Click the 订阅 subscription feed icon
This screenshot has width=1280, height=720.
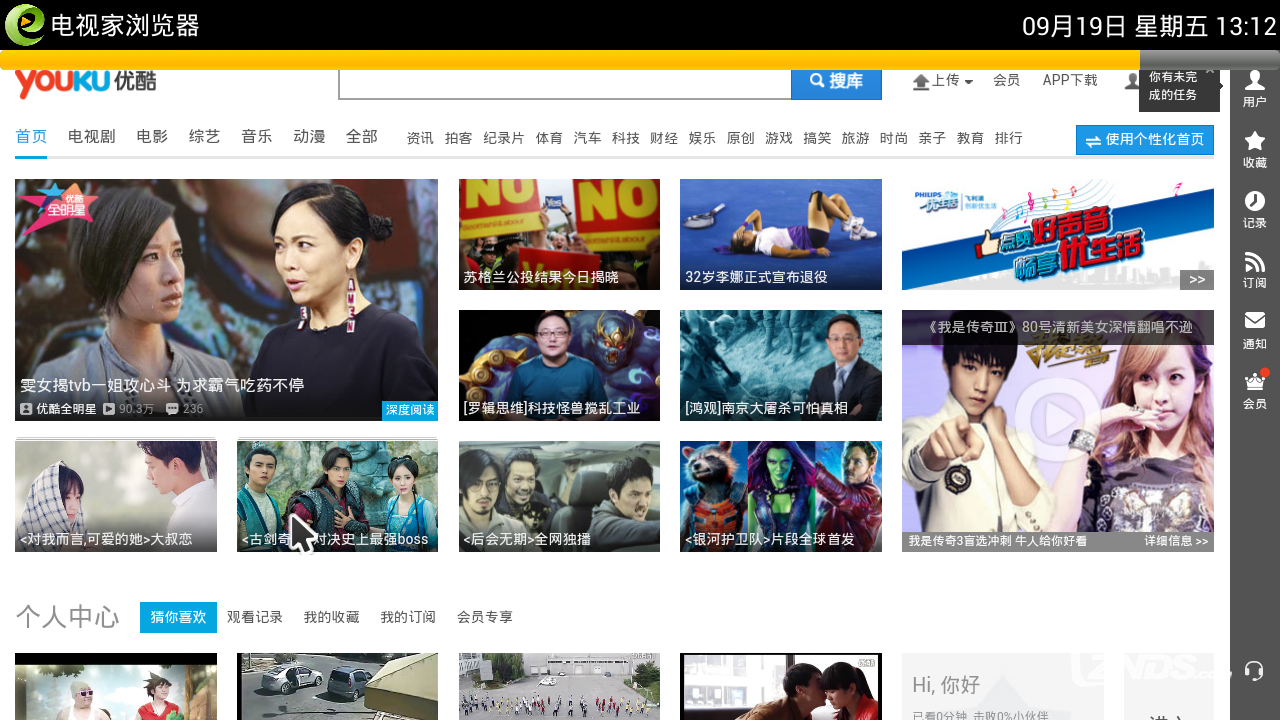[1254, 269]
